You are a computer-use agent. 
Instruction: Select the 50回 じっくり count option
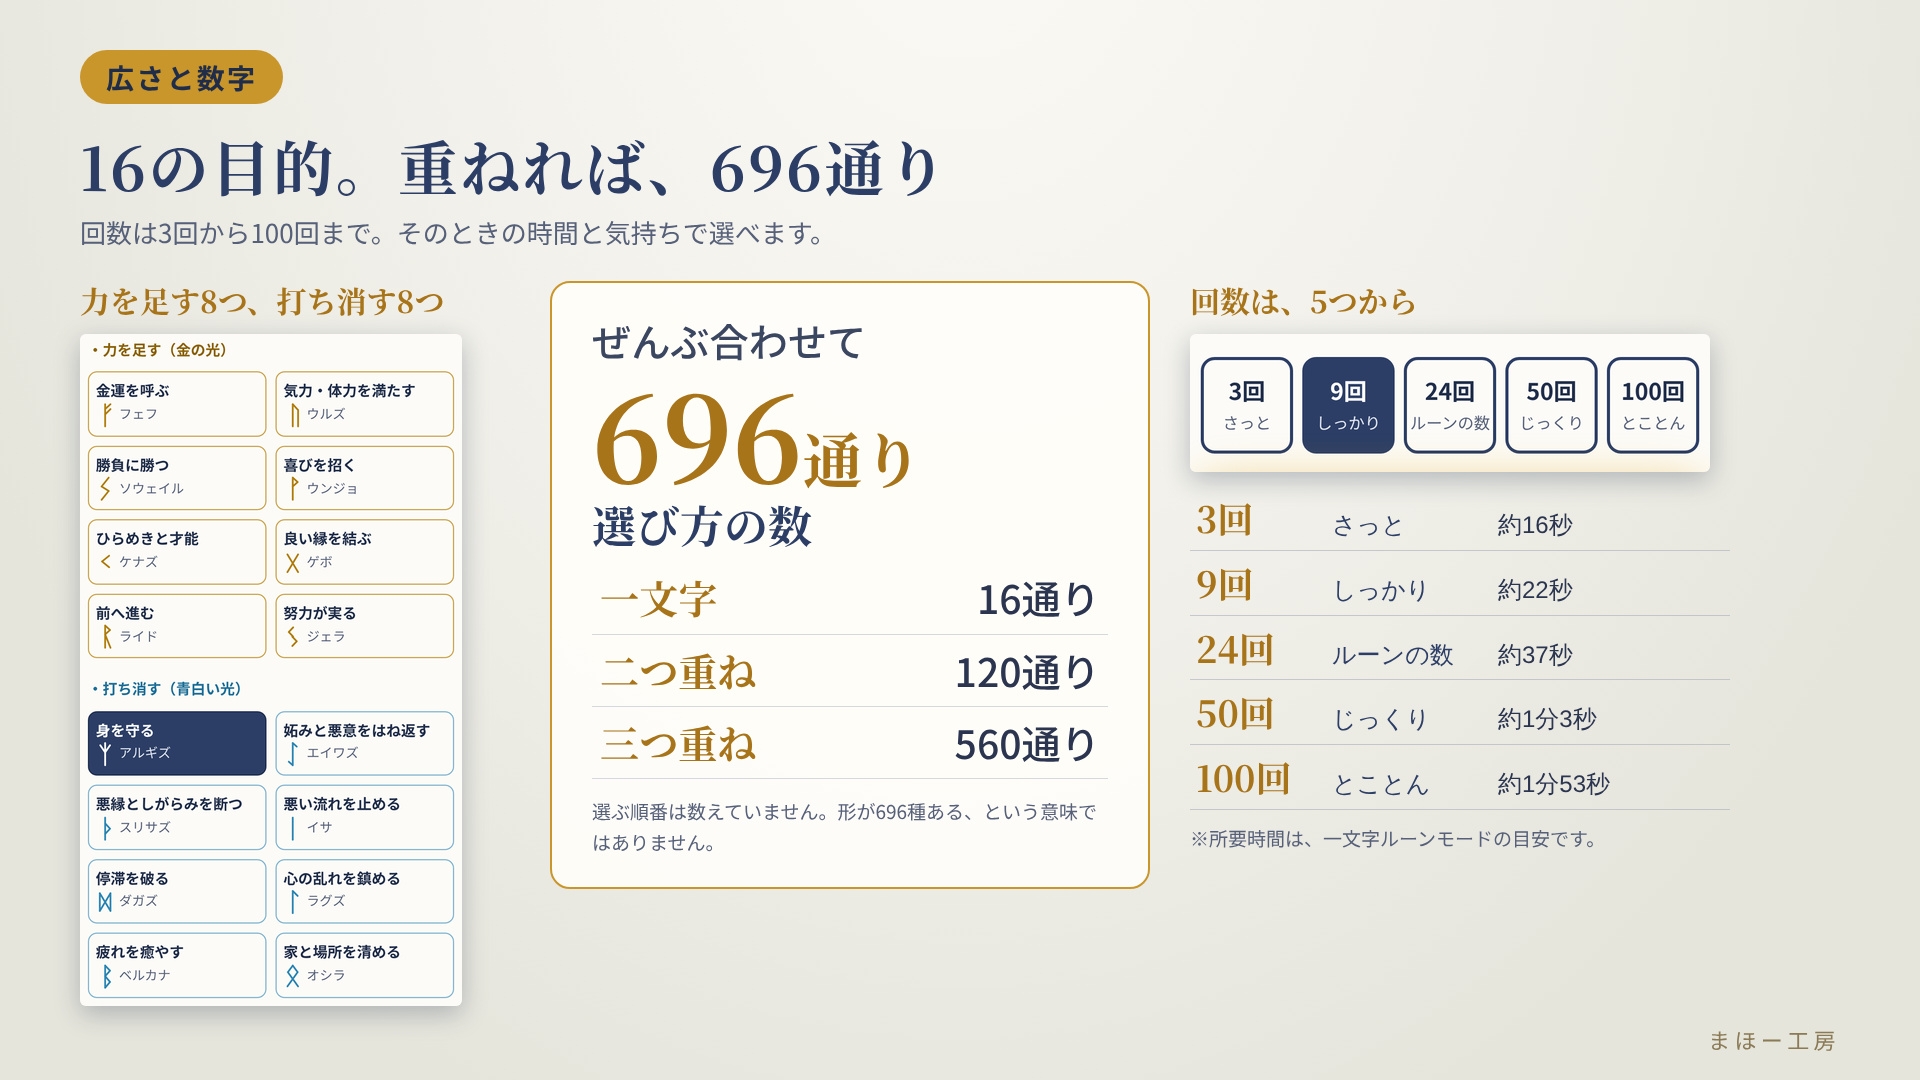tap(1551, 405)
